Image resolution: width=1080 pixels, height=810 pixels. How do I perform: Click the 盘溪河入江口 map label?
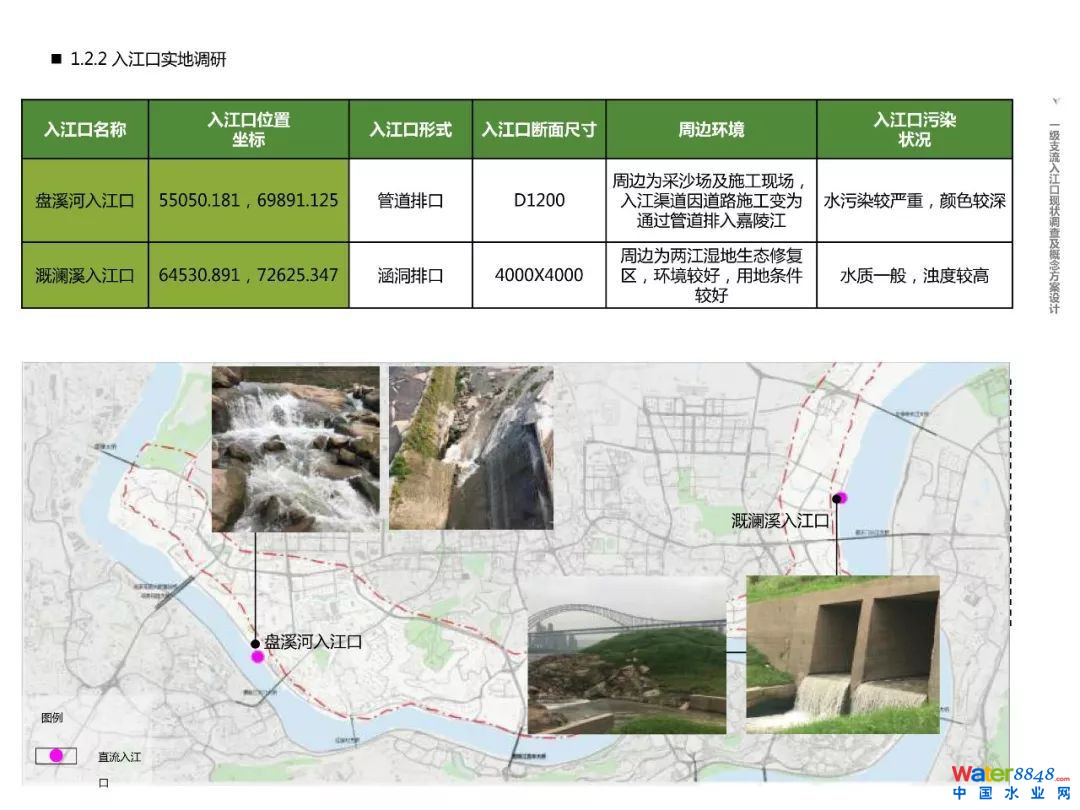coord(313,641)
